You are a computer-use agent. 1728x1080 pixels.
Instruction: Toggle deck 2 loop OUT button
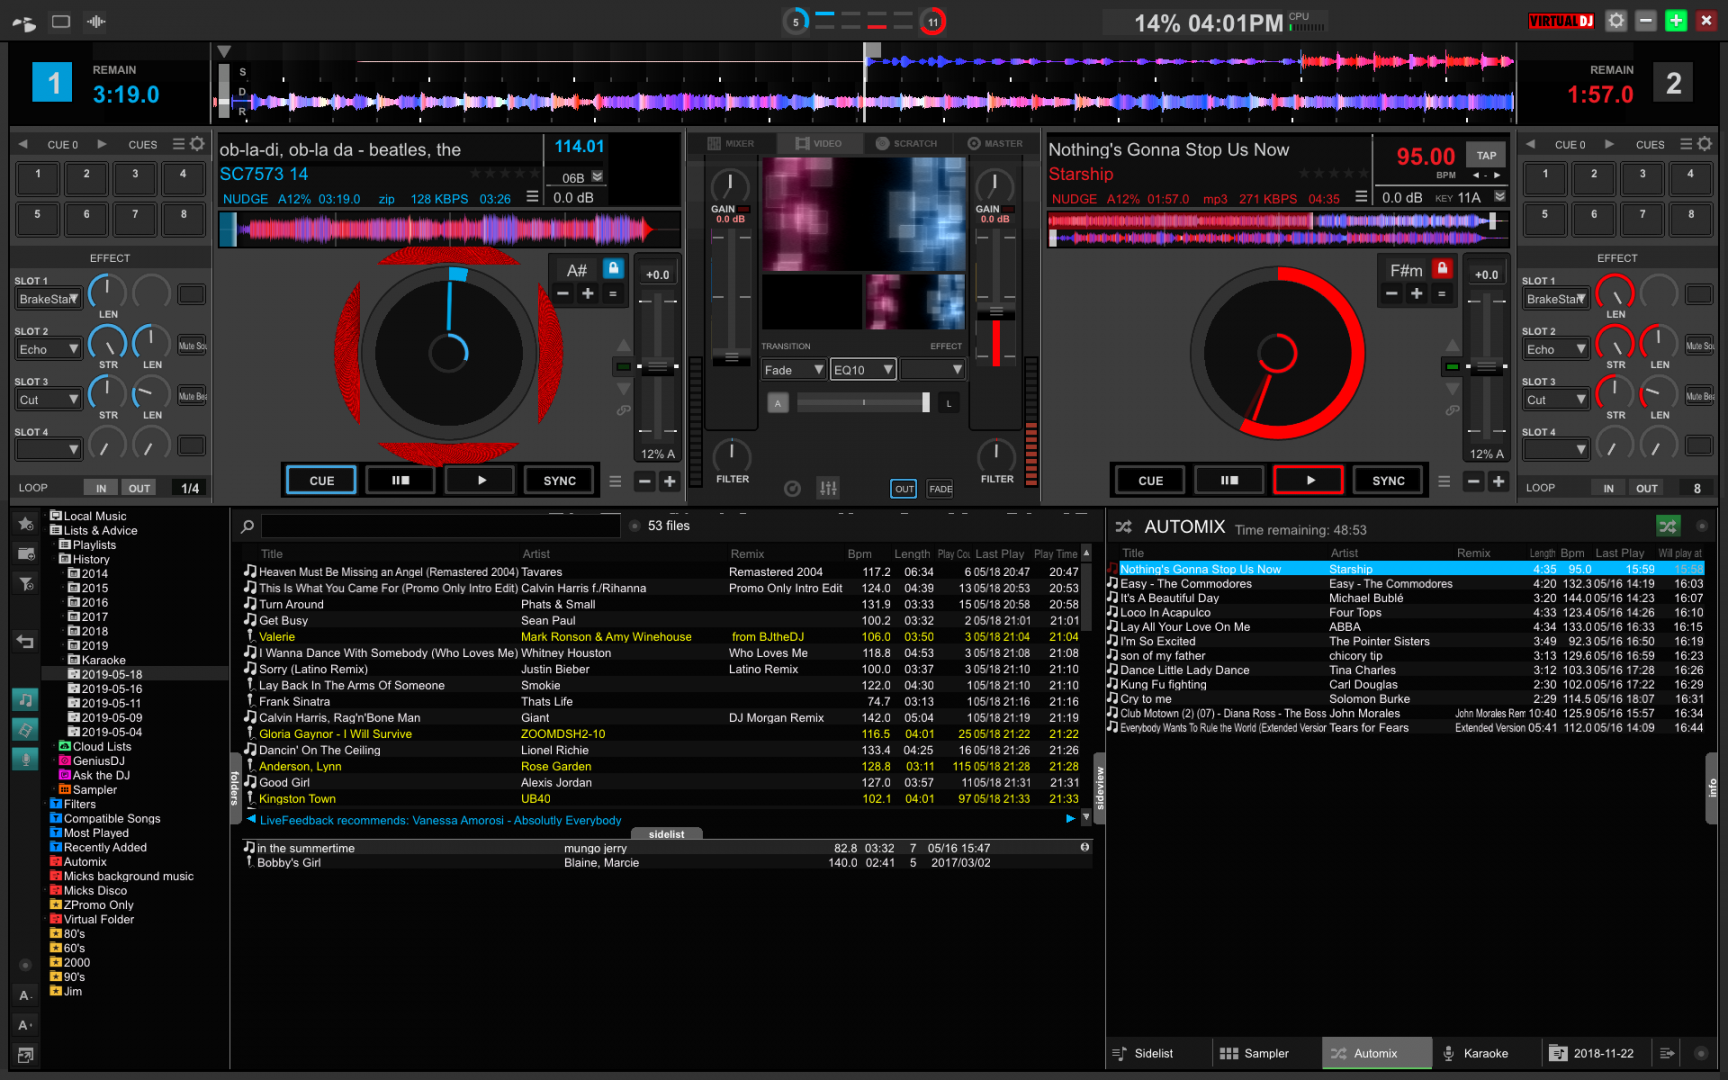(1646, 488)
